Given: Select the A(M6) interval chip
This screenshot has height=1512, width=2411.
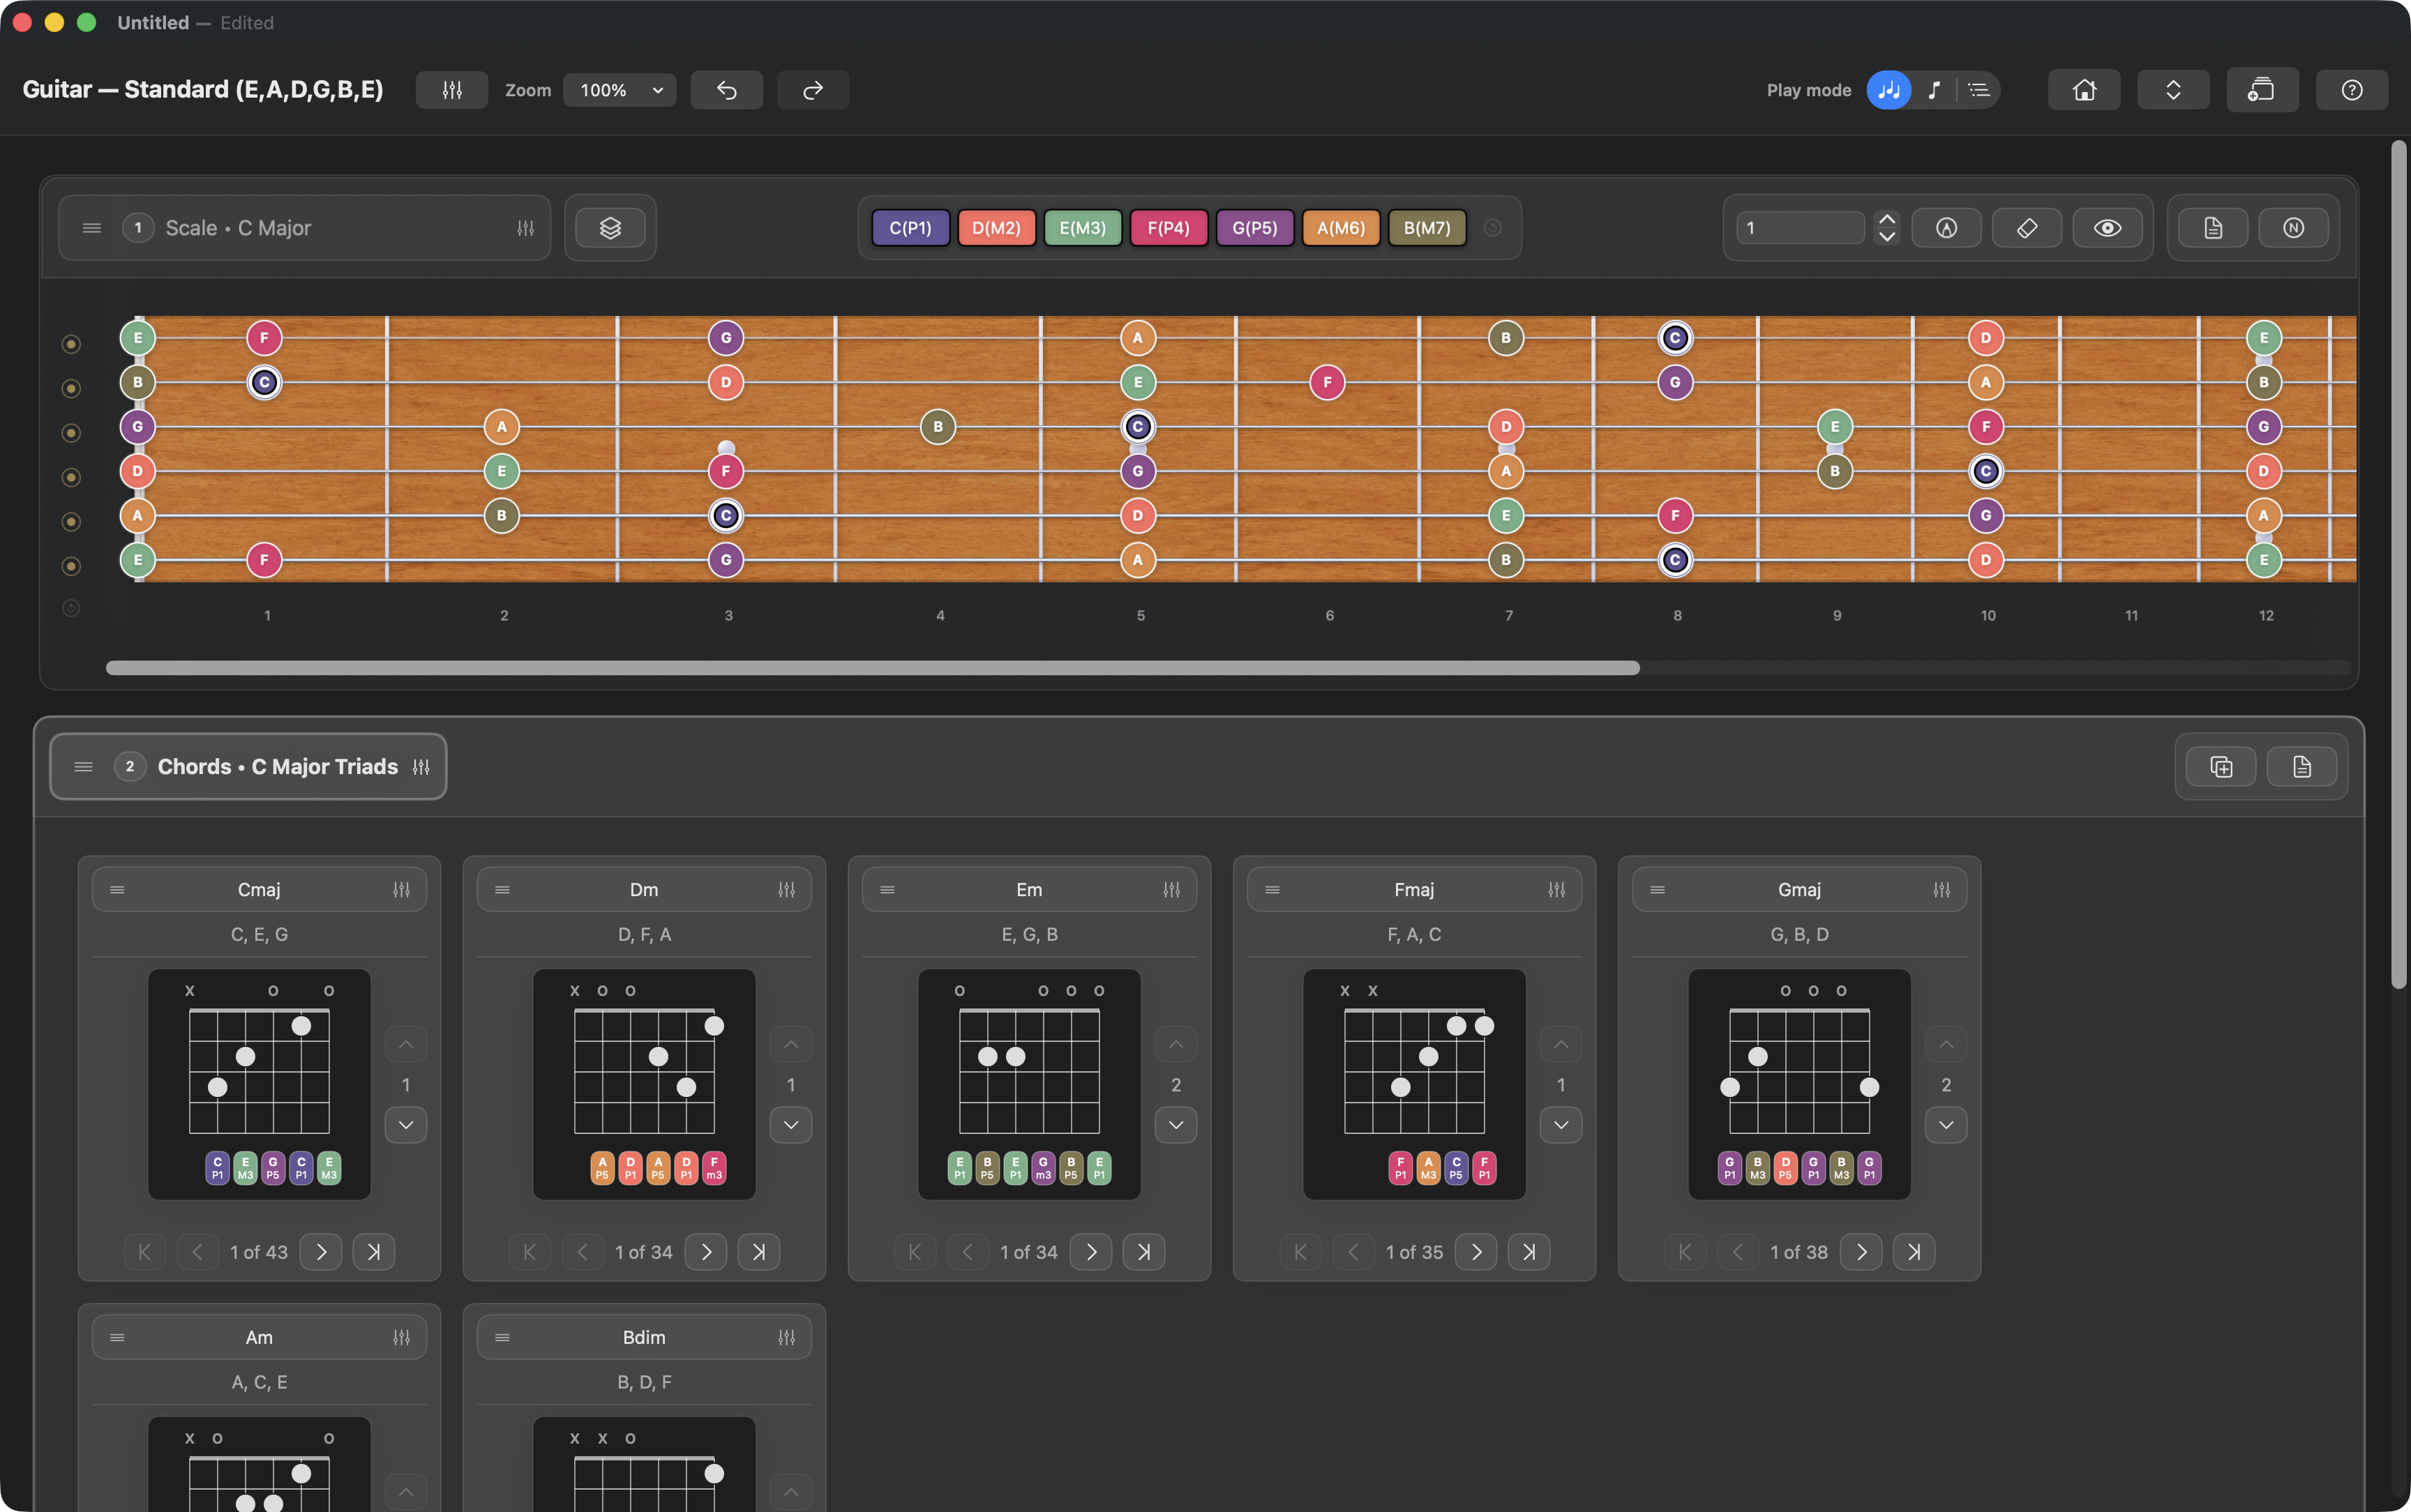Looking at the screenshot, I should pyautogui.click(x=1340, y=228).
